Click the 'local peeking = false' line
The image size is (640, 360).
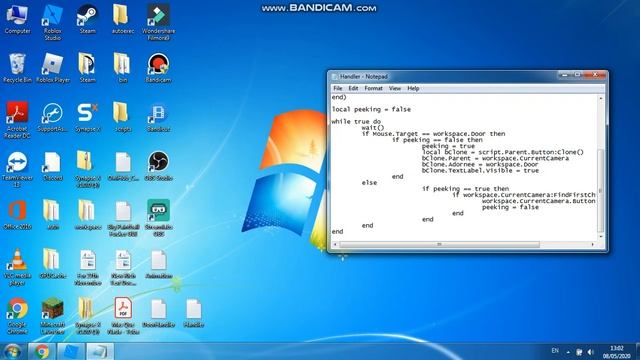(x=371, y=109)
